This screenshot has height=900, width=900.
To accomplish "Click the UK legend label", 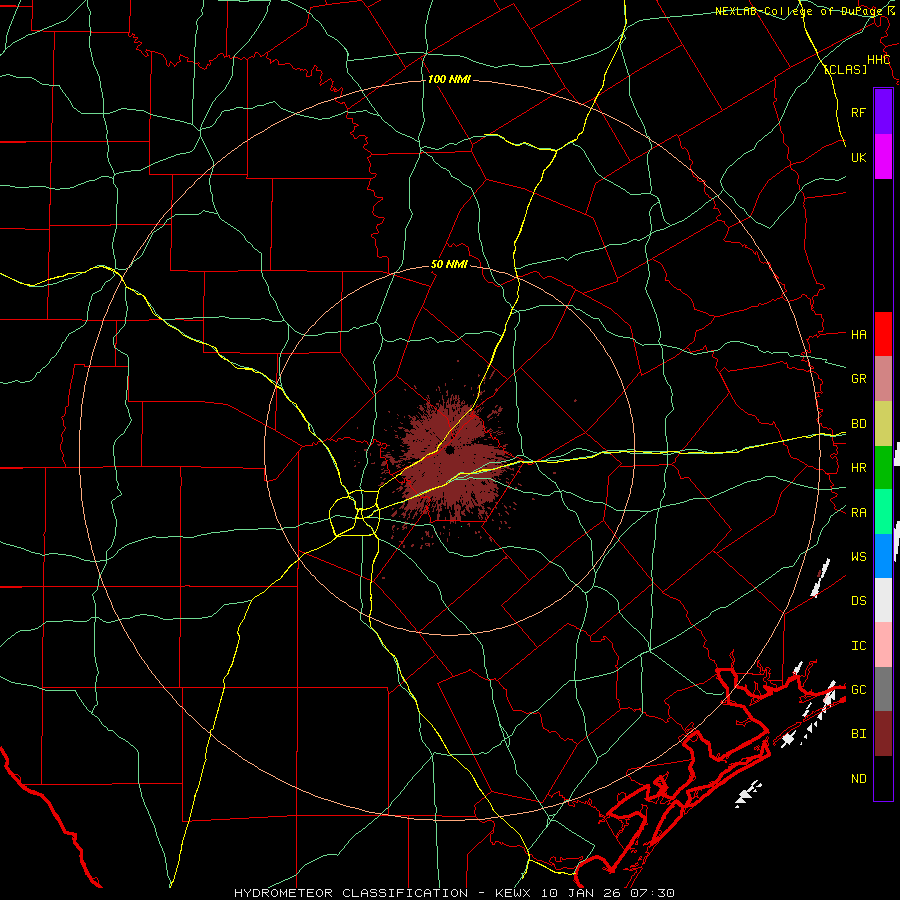I will (x=858, y=157).
